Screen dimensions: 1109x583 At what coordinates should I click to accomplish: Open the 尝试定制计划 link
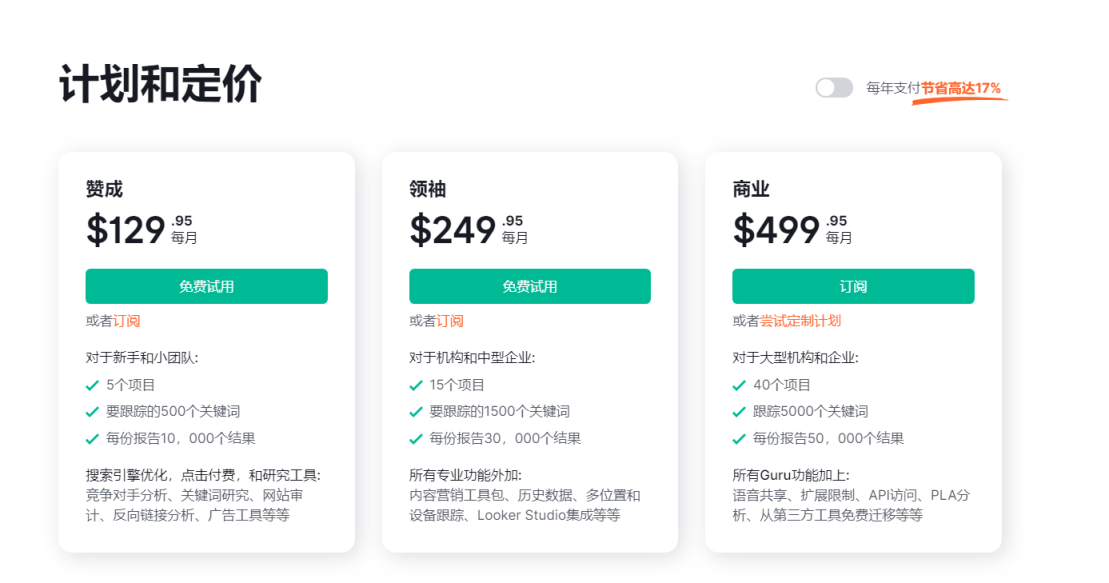tap(800, 321)
